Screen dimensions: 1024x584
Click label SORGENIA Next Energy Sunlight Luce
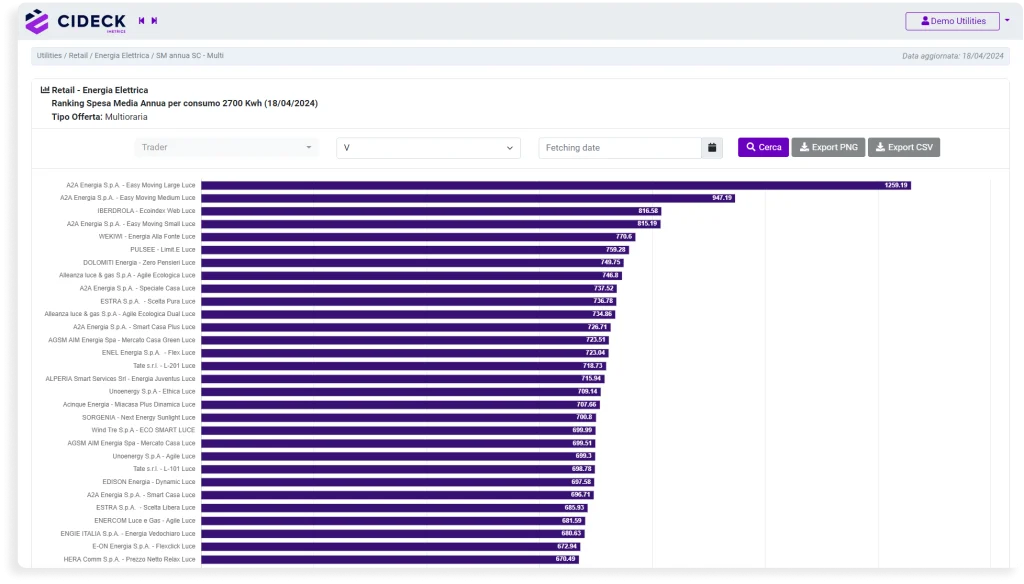coord(138,417)
